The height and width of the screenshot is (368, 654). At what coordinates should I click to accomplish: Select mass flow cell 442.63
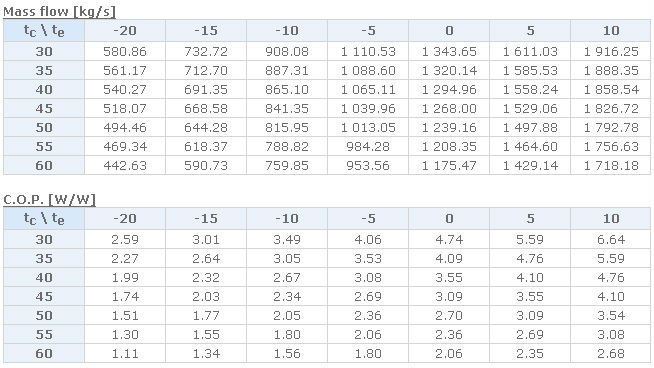(x=125, y=166)
